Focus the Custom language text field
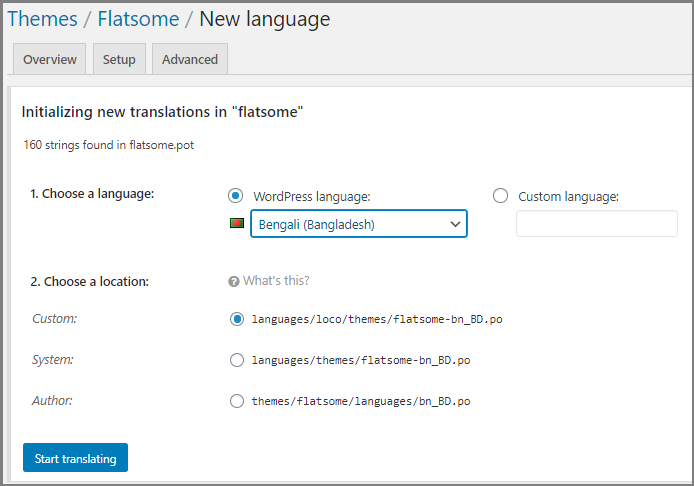694x486 pixels. click(x=597, y=224)
